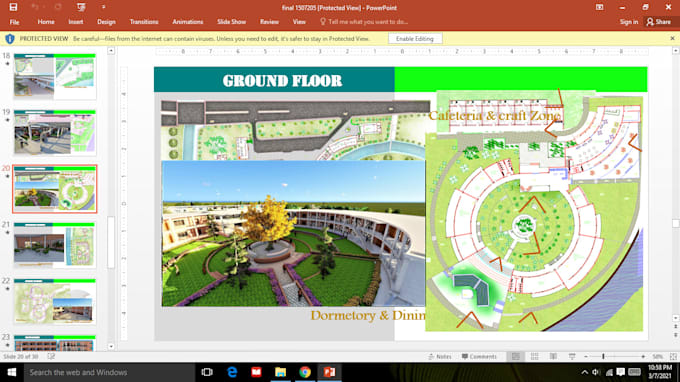The width and height of the screenshot is (680, 382).
Task: Select slide 20 thumbnail
Action: point(55,189)
